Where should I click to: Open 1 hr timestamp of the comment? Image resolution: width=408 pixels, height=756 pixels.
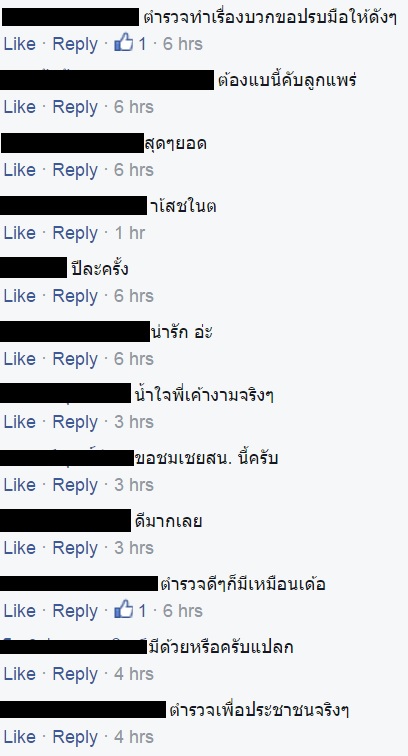pyautogui.click(x=130, y=233)
